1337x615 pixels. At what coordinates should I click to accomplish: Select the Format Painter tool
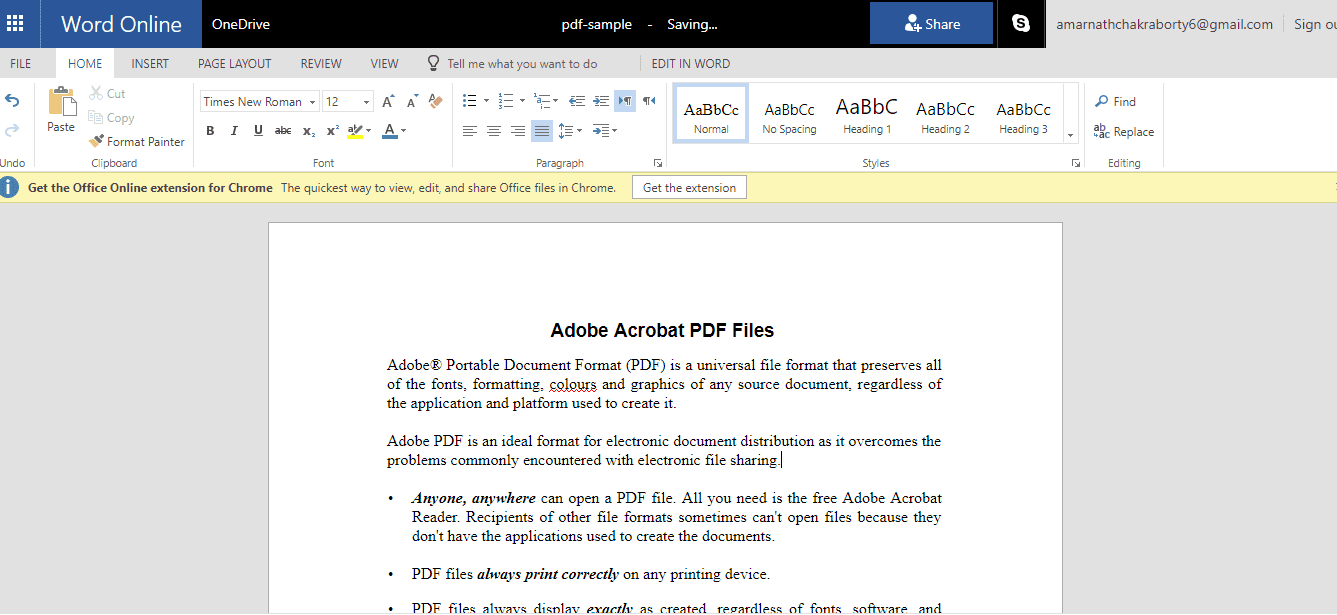(136, 141)
